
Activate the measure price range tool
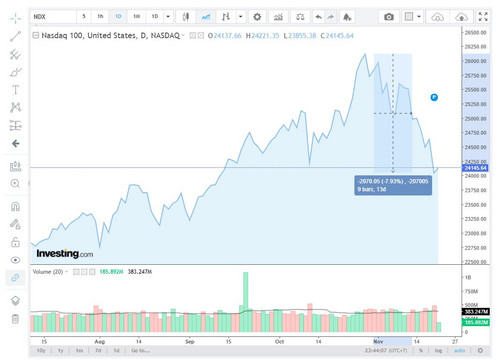[x=15, y=166]
